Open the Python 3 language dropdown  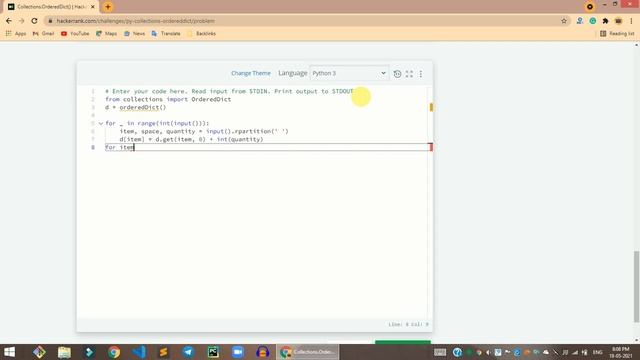[349, 73]
